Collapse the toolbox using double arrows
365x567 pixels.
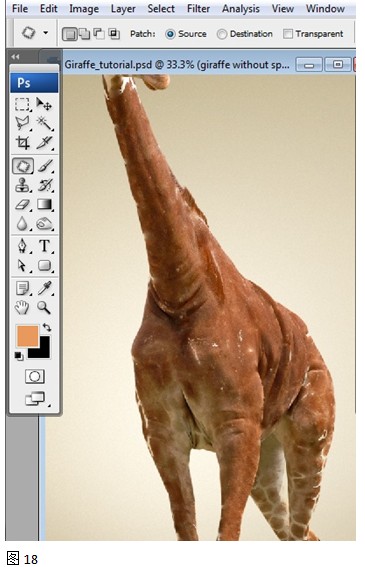click(15, 57)
